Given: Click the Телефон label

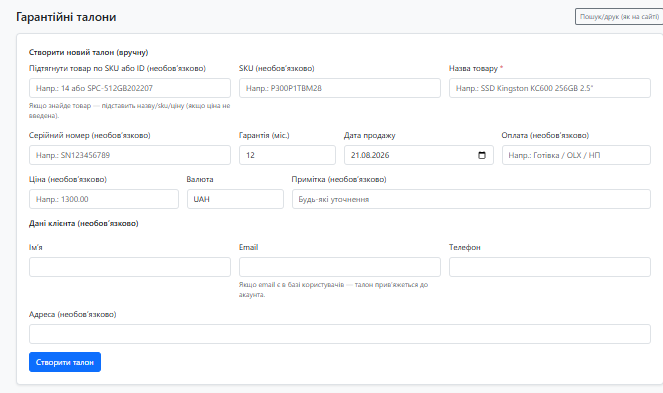Looking at the screenshot, I should [465, 247].
